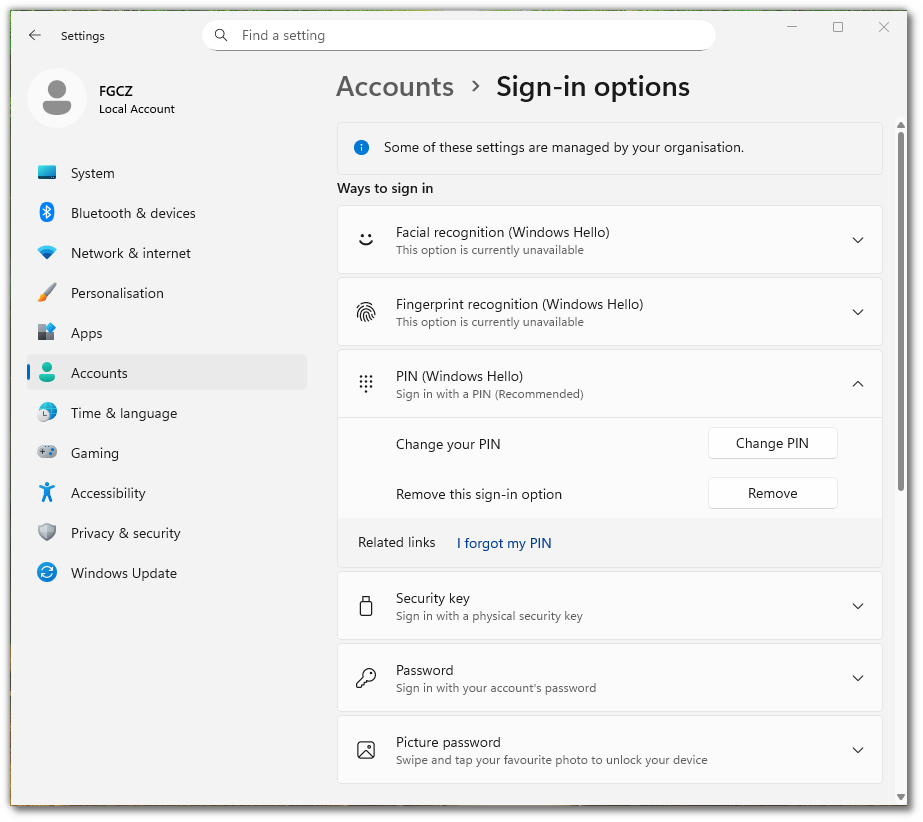Minimize the Settings window
Viewport: 923px width, 822px height.
click(x=792, y=27)
